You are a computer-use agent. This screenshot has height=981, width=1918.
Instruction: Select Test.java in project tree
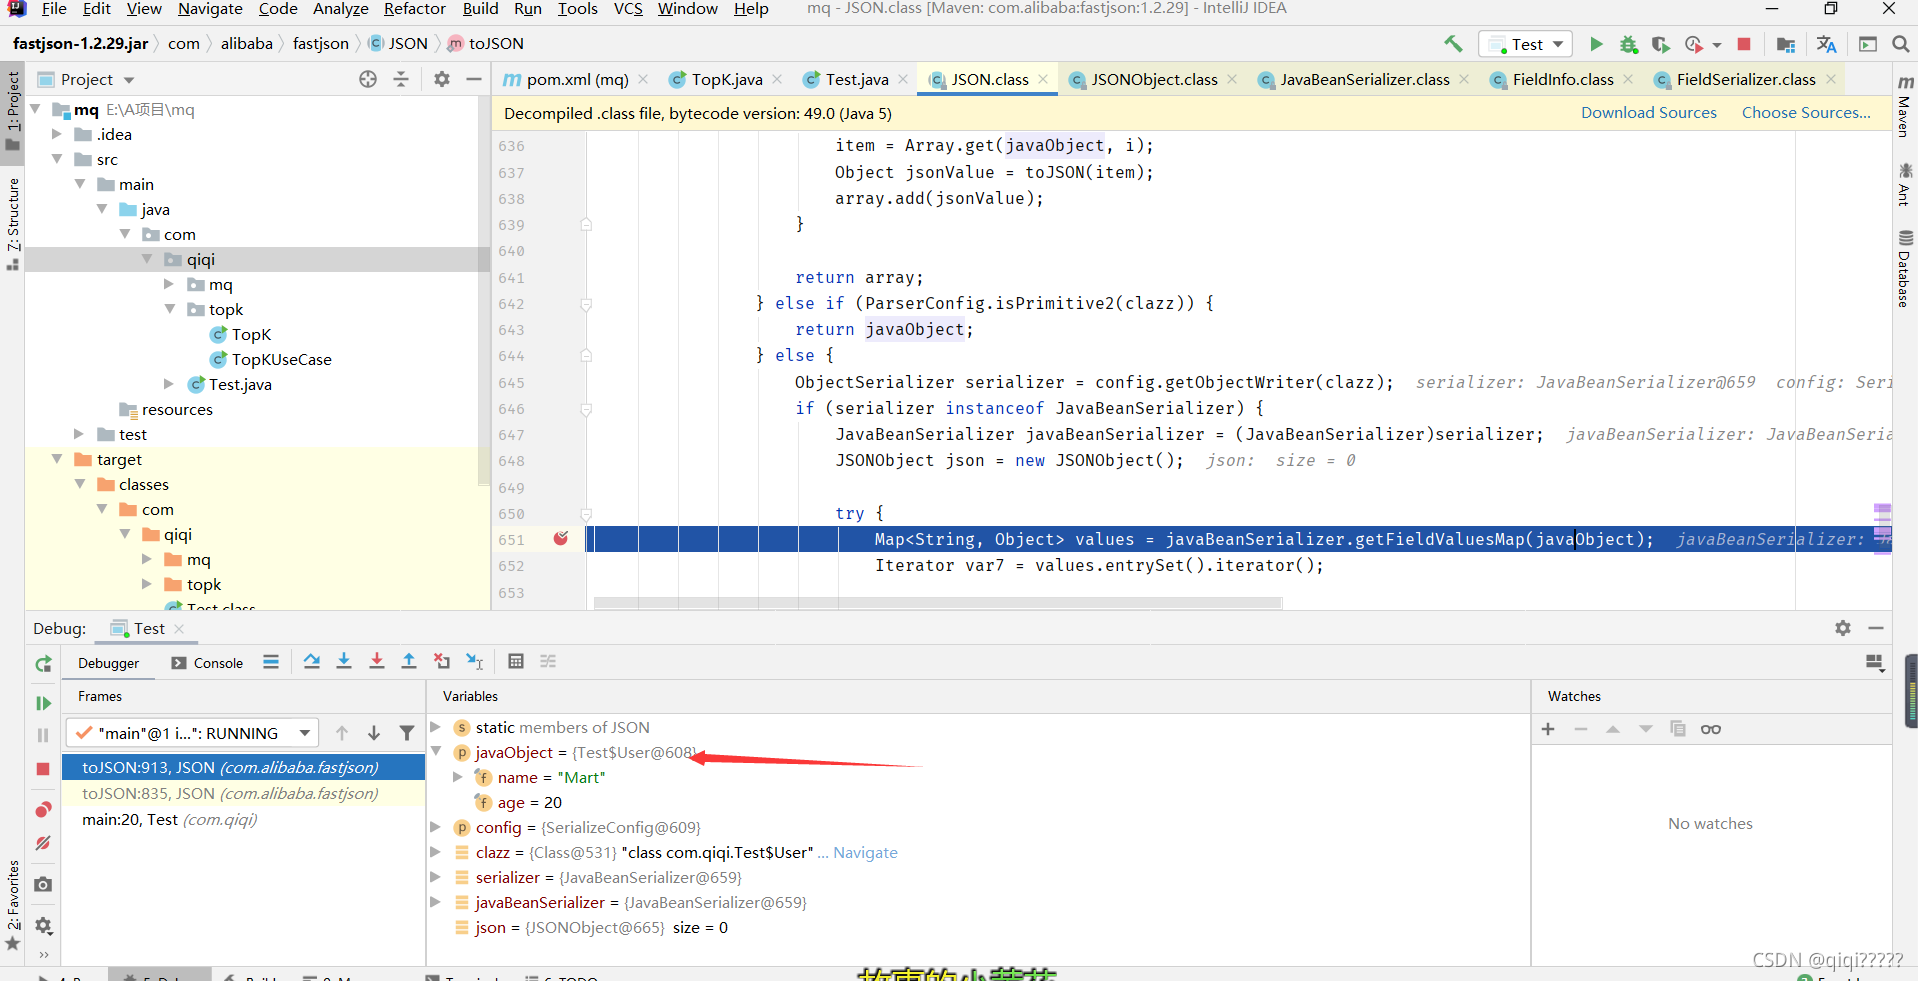pyautogui.click(x=240, y=384)
